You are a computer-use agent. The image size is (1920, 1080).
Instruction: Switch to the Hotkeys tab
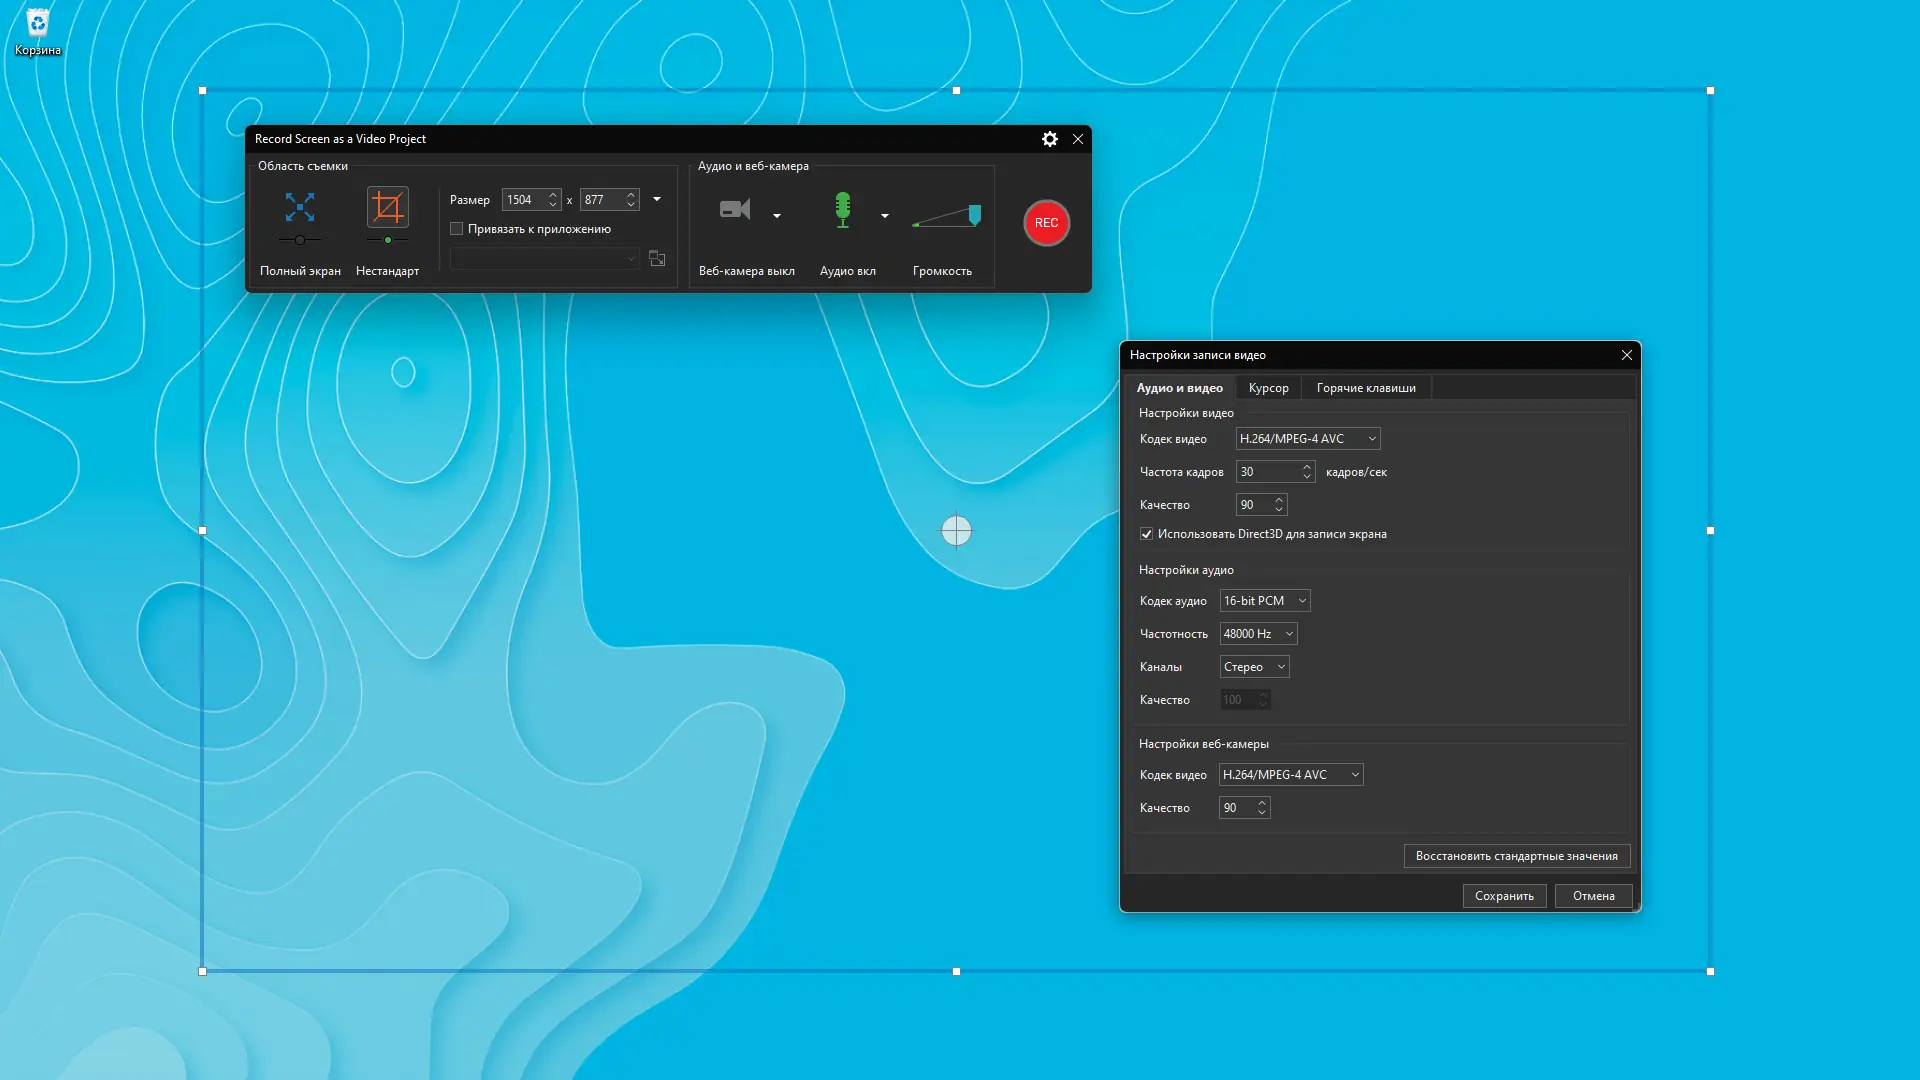(1365, 388)
